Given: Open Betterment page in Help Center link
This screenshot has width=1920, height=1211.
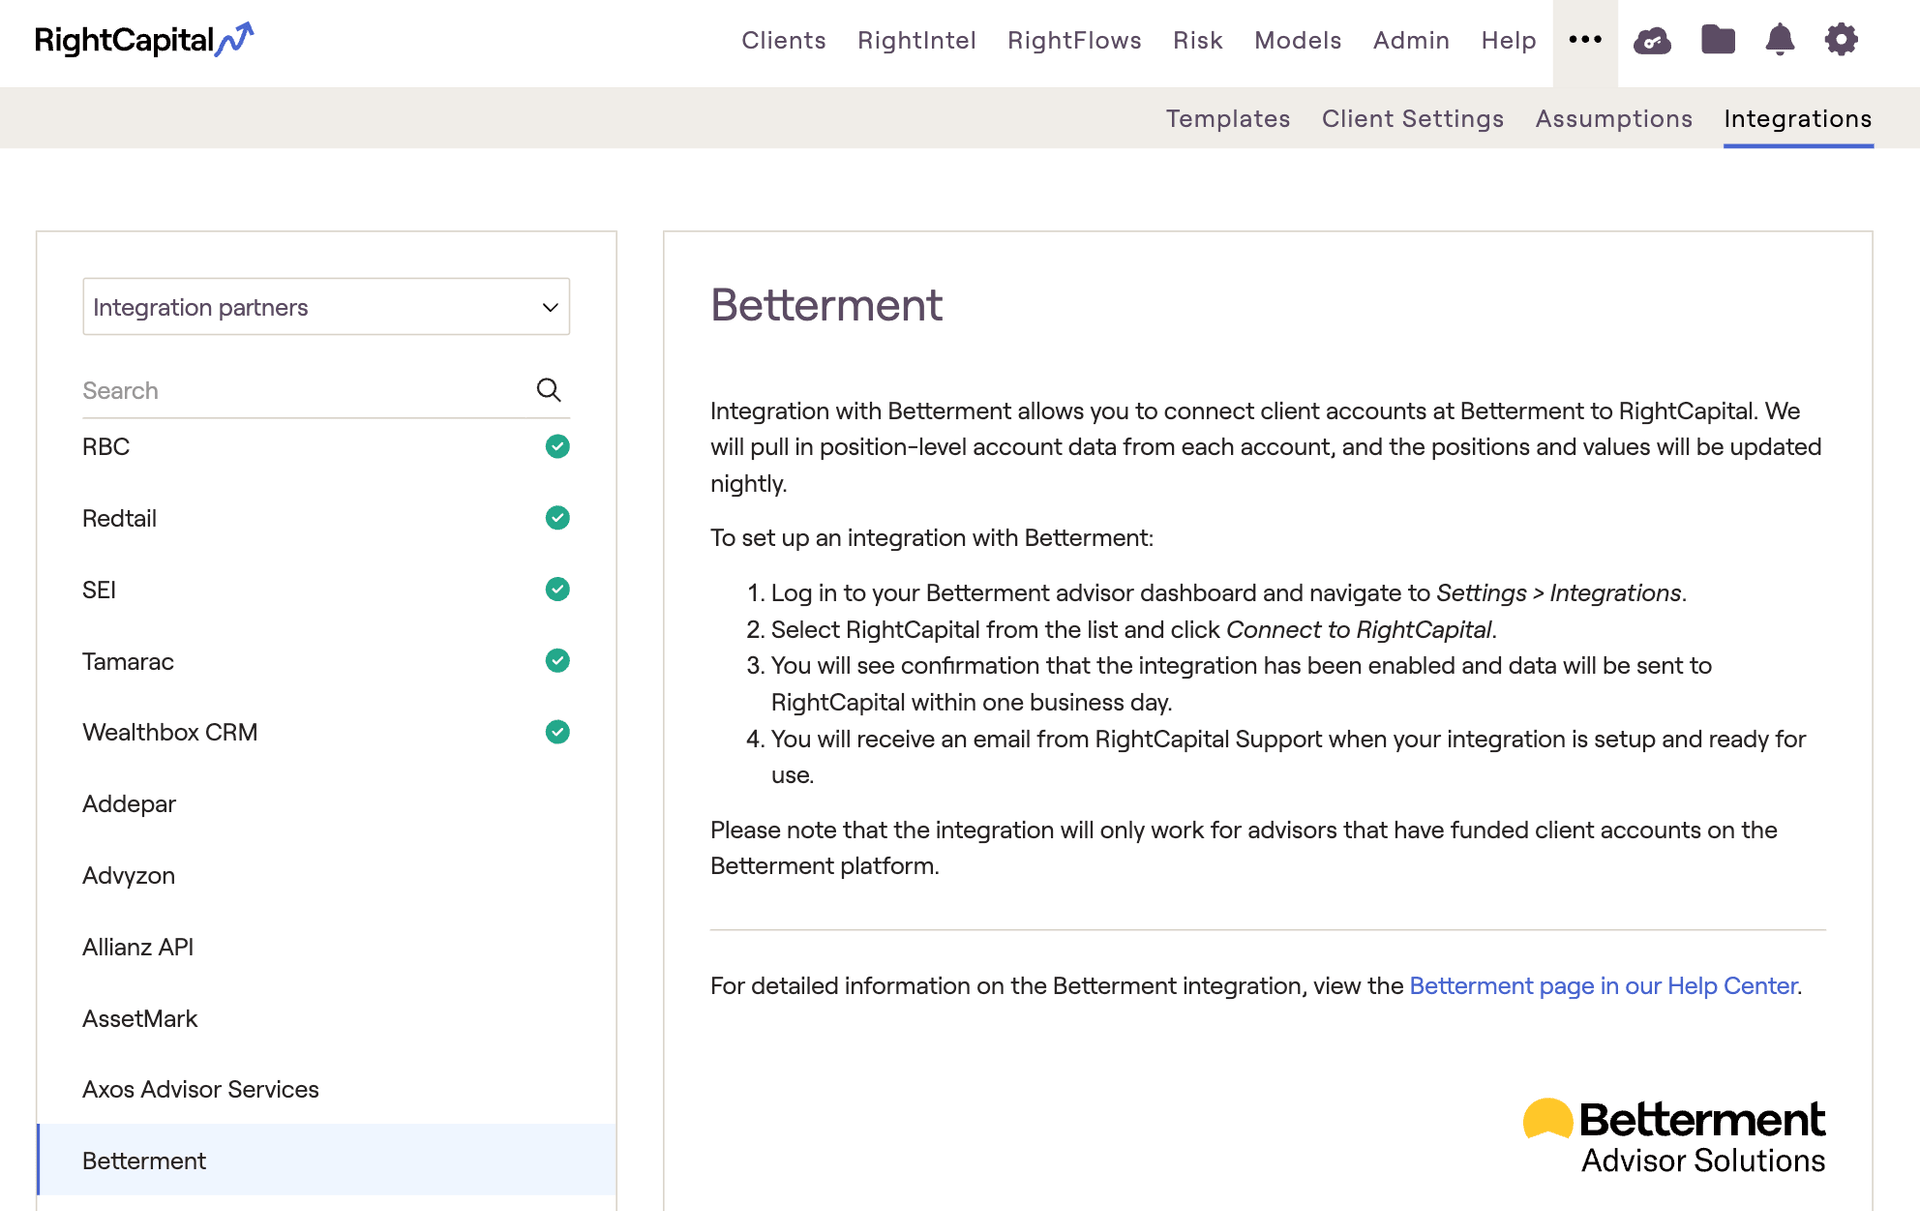Looking at the screenshot, I should [1603, 986].
